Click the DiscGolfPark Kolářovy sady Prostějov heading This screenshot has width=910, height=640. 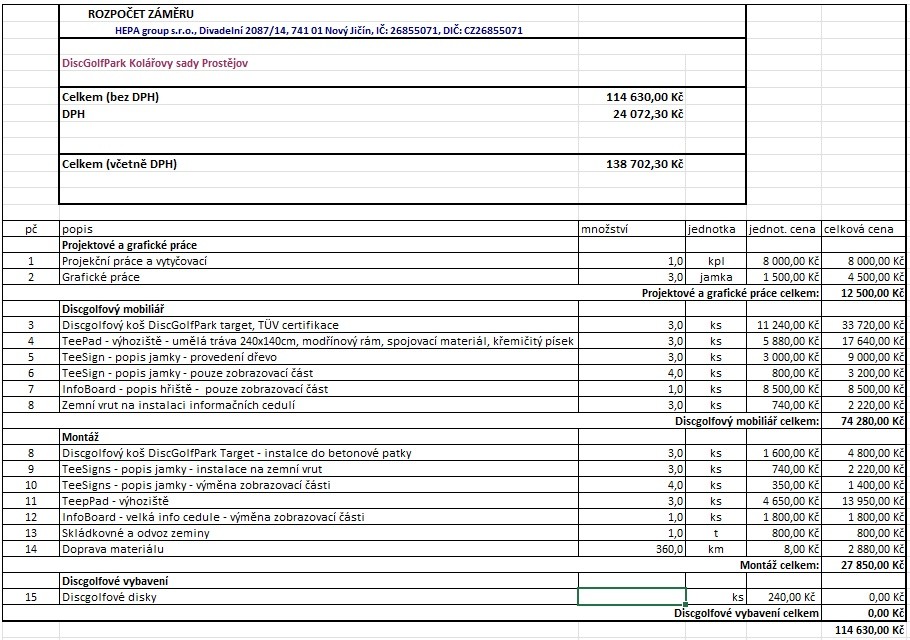[155, 63]
